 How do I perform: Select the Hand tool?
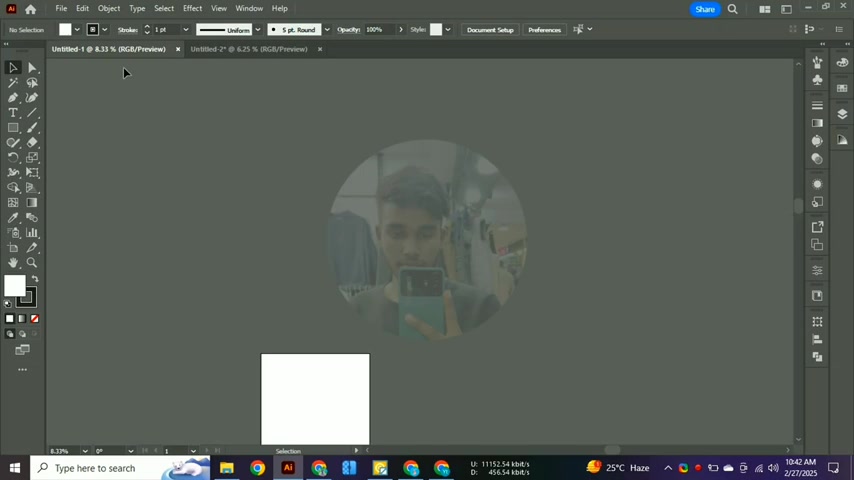[x=13, y=263]
